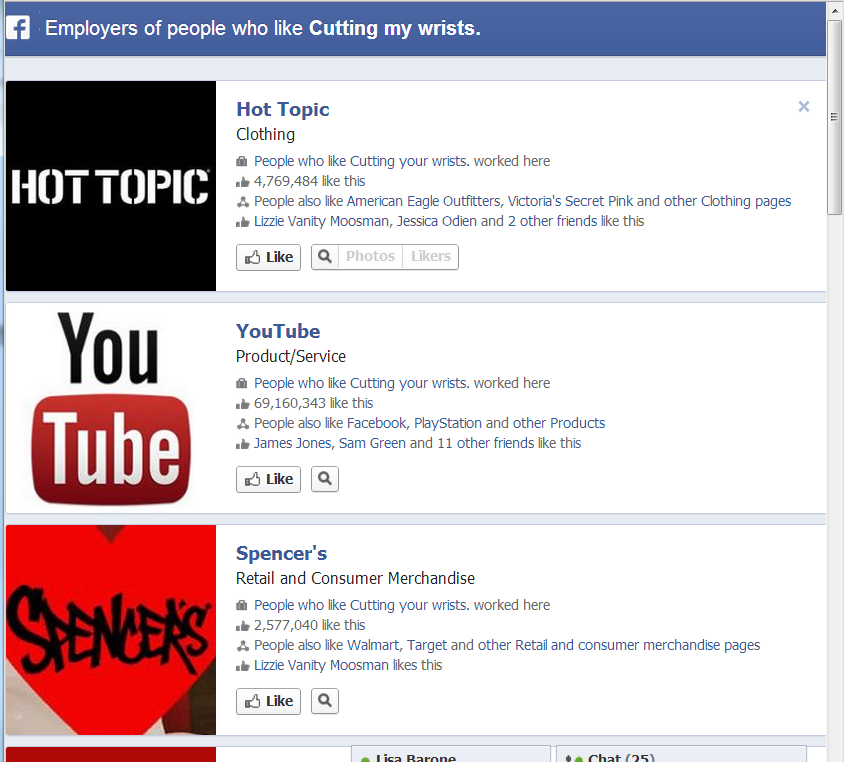Open '2 other friends' link
Image resolution: width=844 pixels, height=762 pixels.
(552, 221)
